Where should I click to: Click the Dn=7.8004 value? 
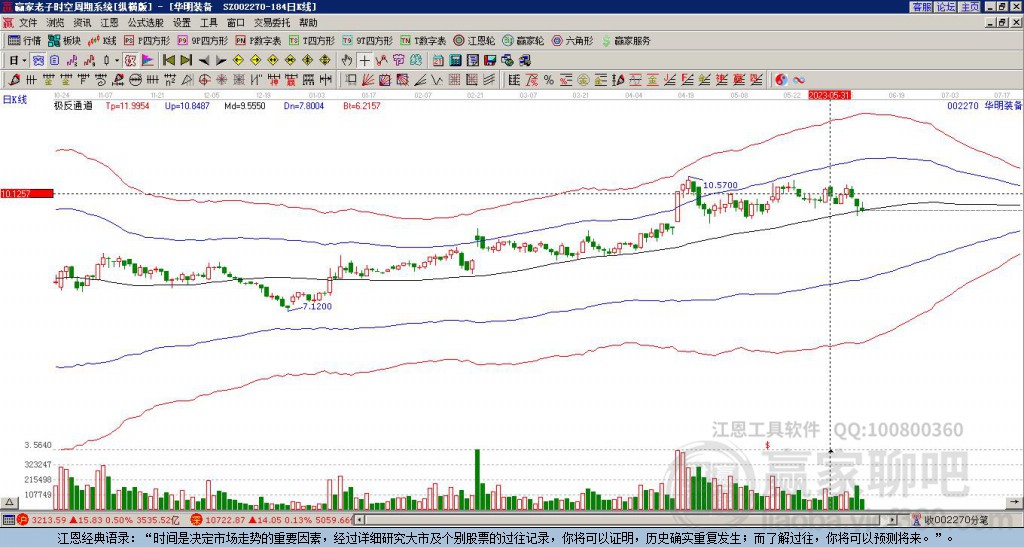[x=302, y=105]
